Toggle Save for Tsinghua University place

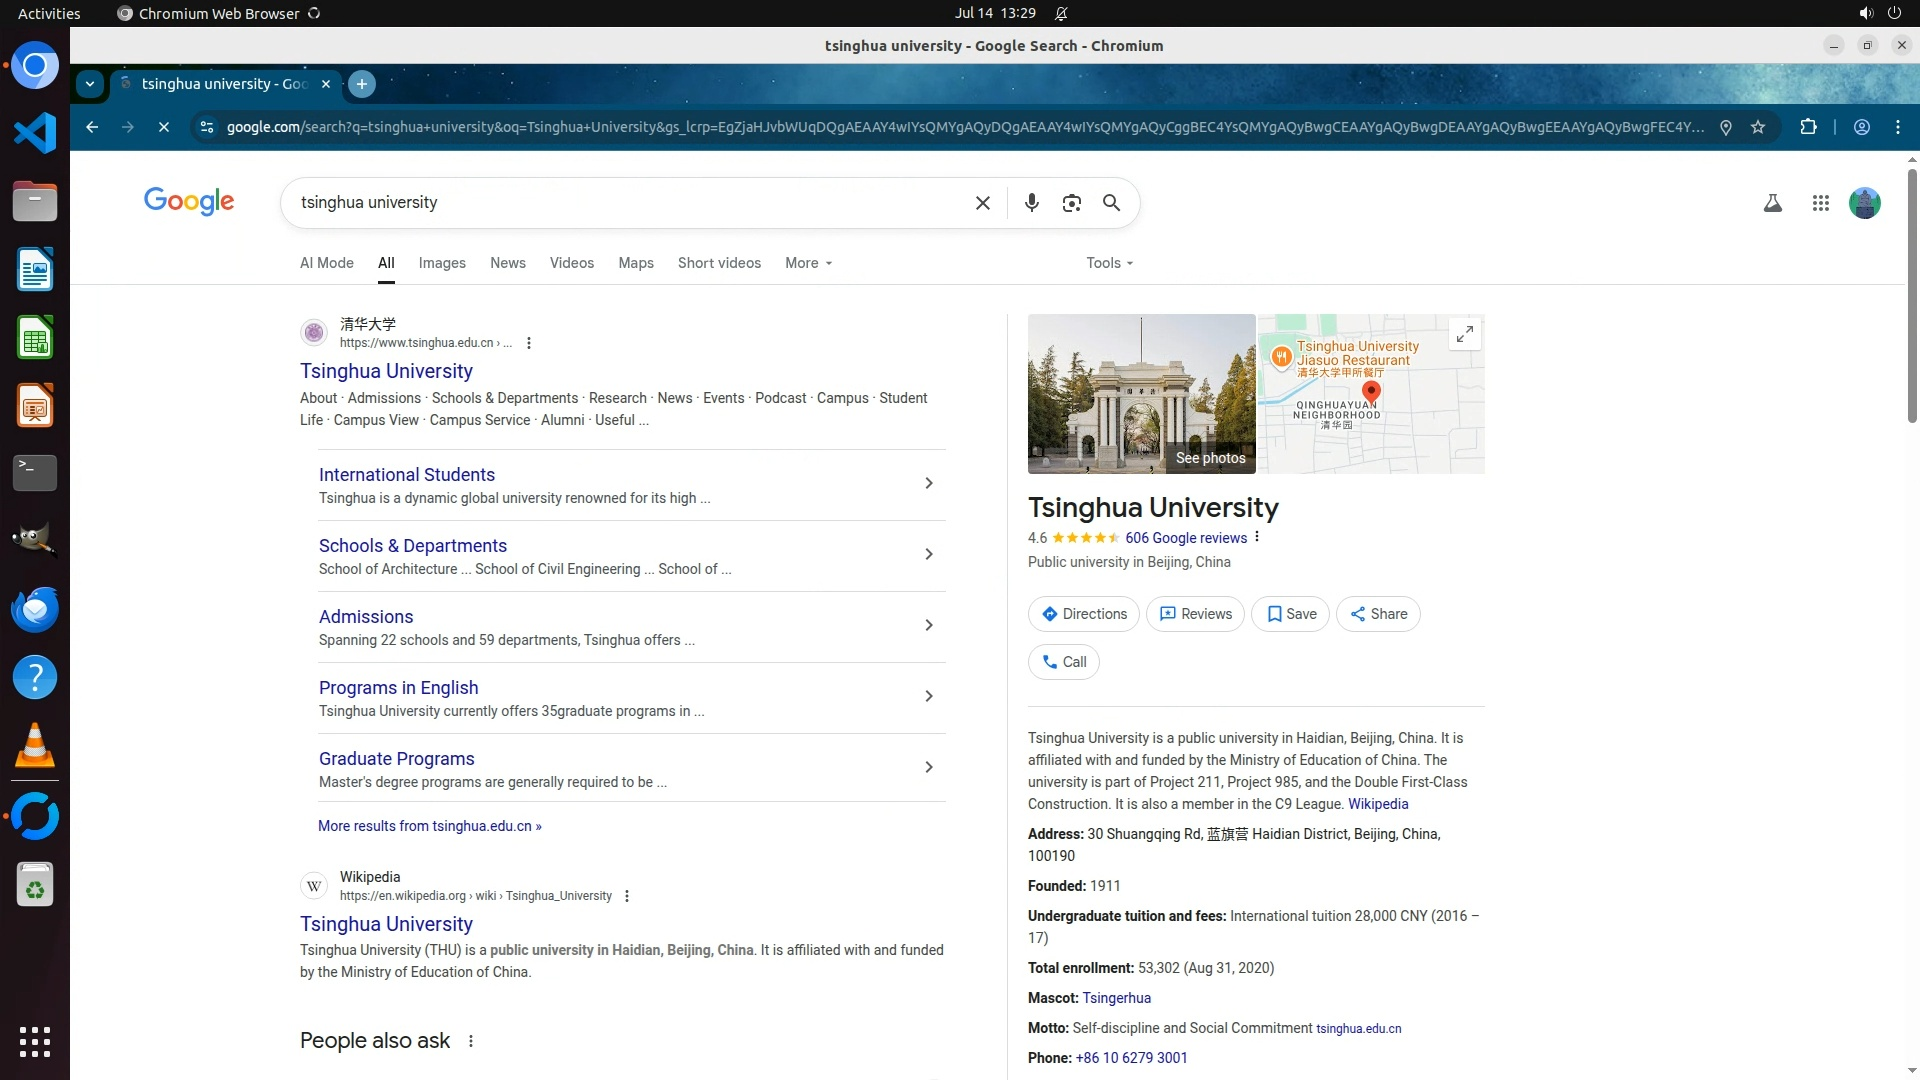pos(1290,614)
